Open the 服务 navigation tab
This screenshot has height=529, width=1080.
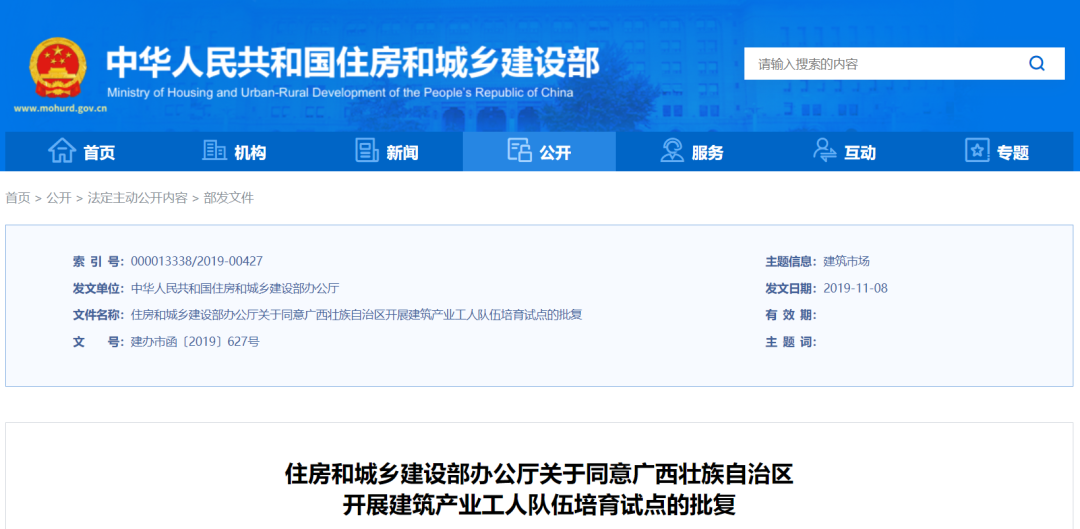(x=692, y=152)
